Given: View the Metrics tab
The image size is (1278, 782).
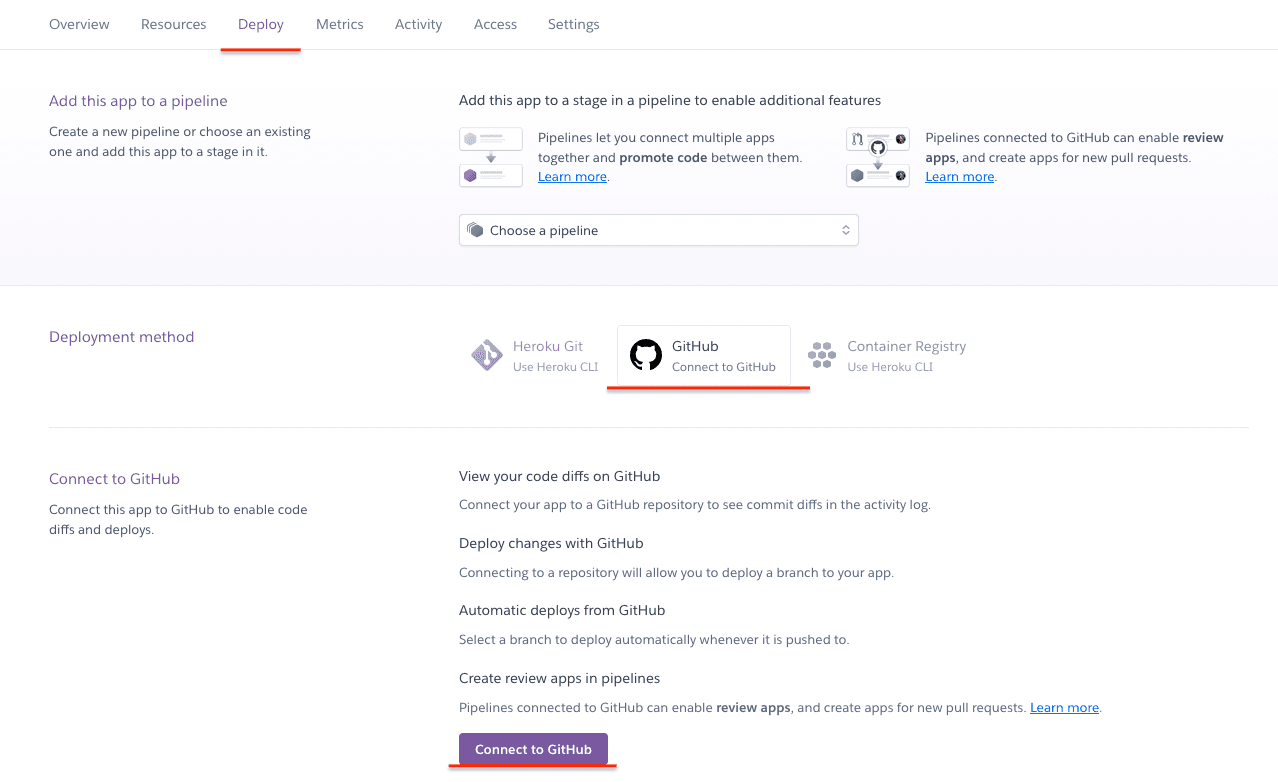Looking at the screenshot, I should [339, 23].
